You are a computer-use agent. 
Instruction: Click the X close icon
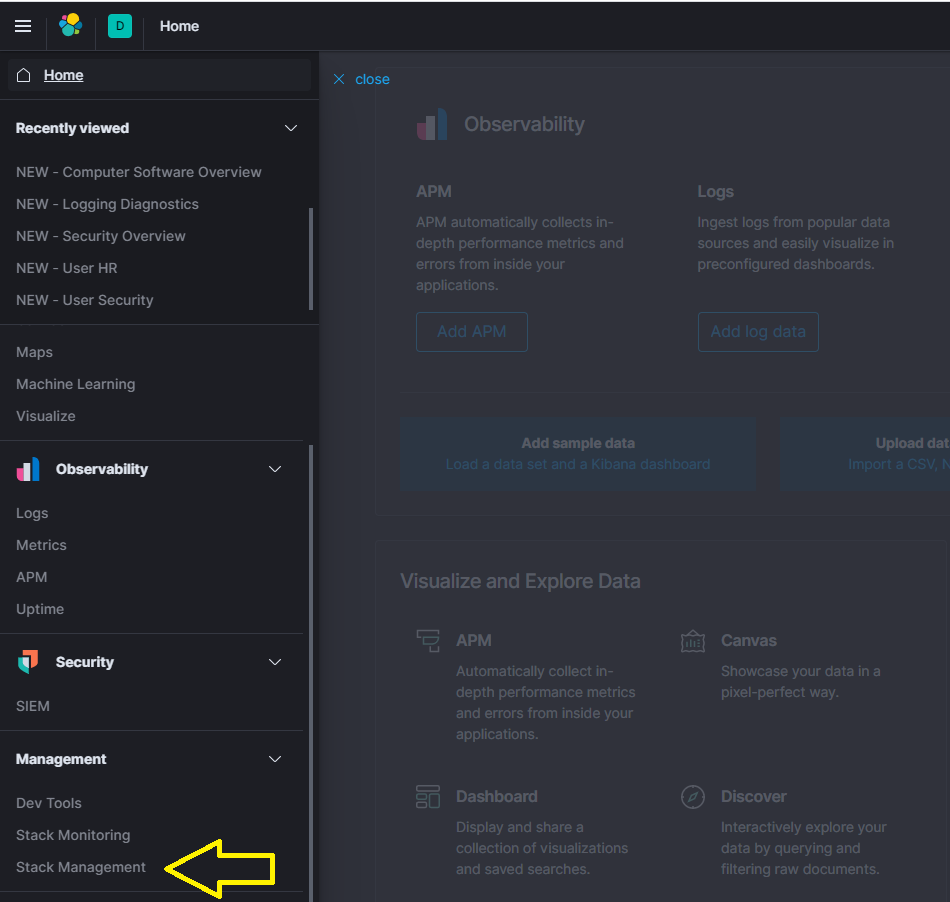pos(339,79)
